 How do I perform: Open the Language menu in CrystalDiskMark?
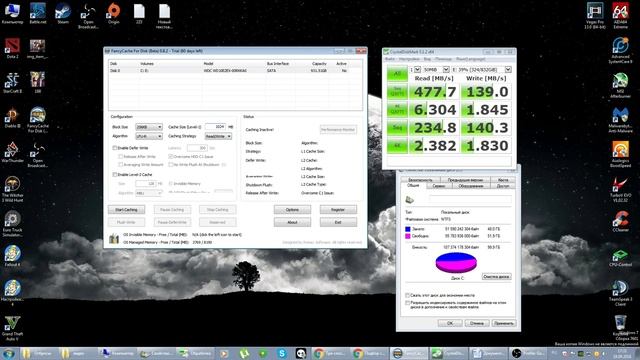[x=471, y=60]
